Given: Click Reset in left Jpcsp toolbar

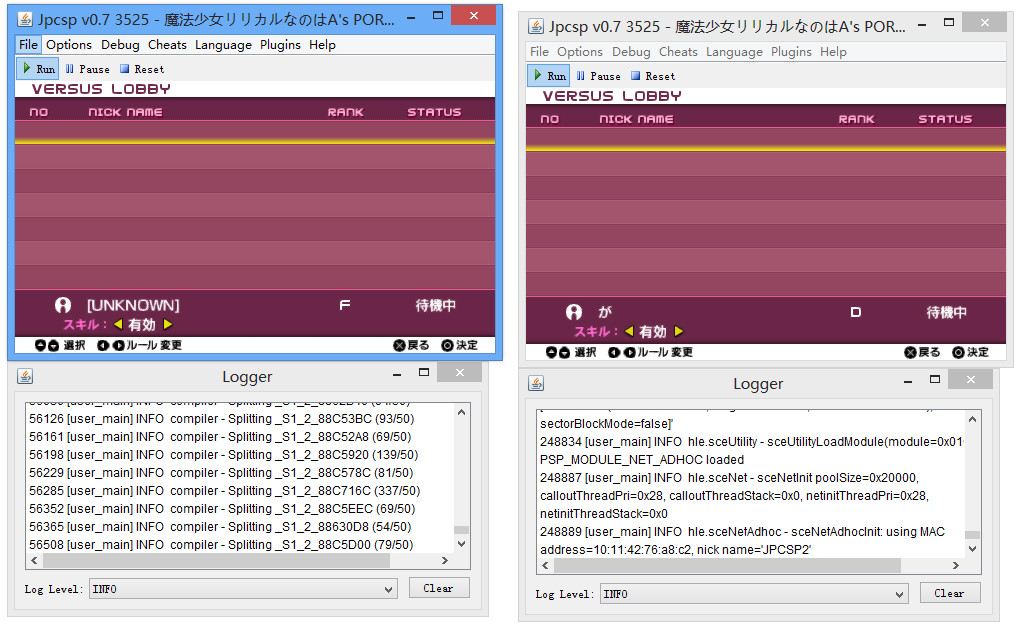Looking at the screenshot, I should point(142,69).
